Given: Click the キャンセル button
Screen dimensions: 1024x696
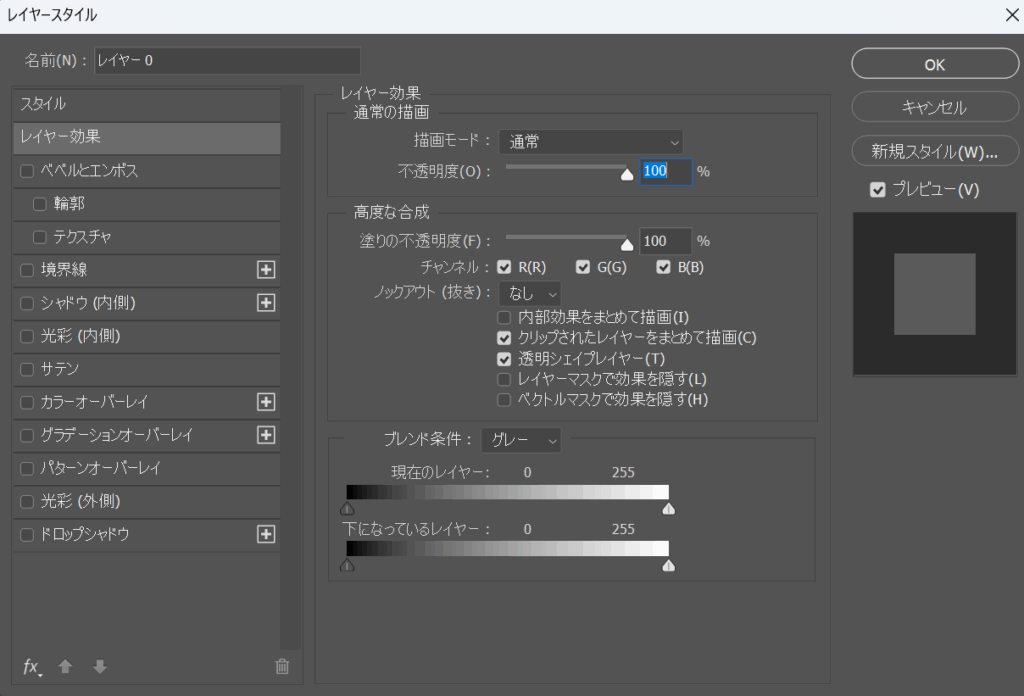Looking at the screenshot, I should [x=935, y=107].
